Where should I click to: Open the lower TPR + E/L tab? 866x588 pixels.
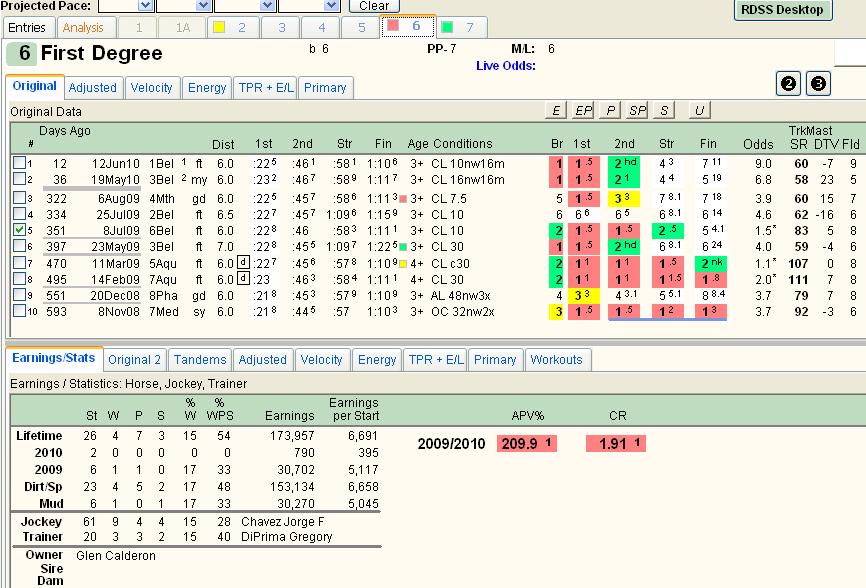[x=436, y=360]
